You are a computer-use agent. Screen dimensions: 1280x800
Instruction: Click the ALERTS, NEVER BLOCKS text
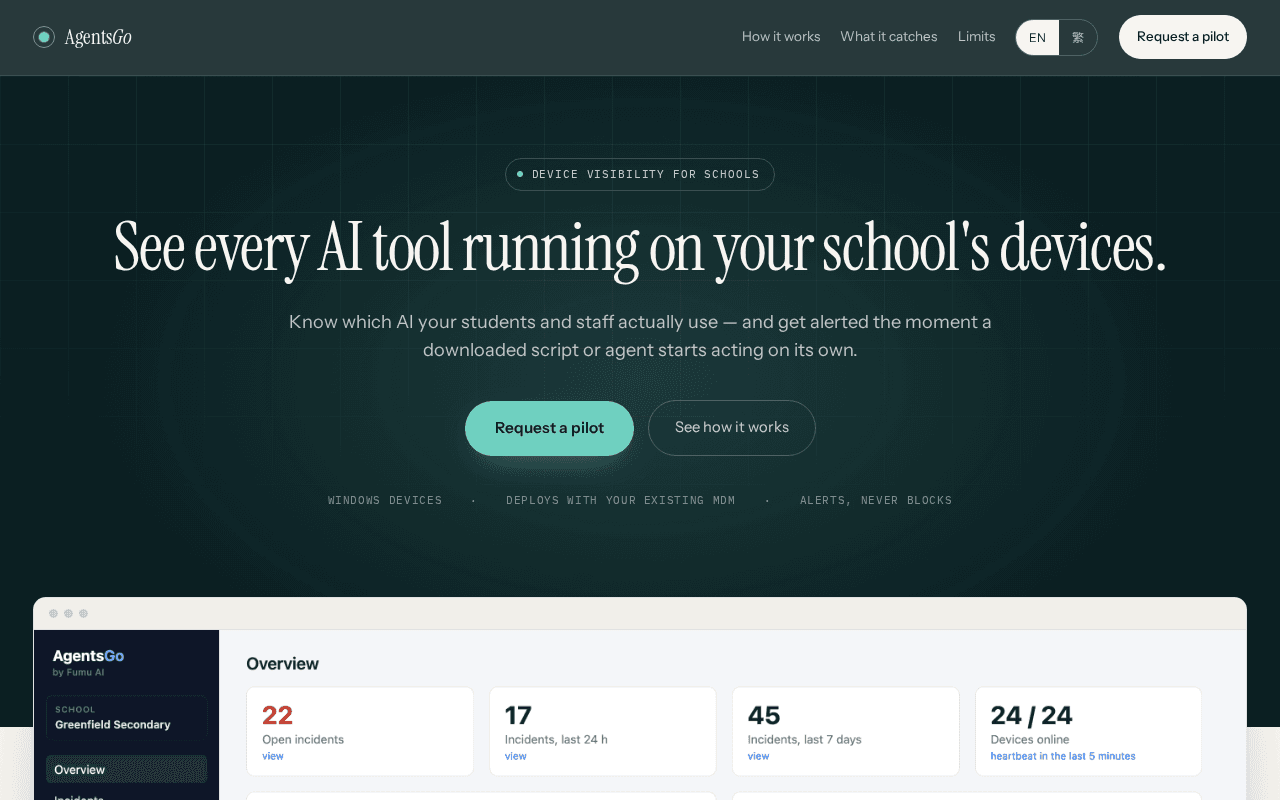(x=876, y=500)
